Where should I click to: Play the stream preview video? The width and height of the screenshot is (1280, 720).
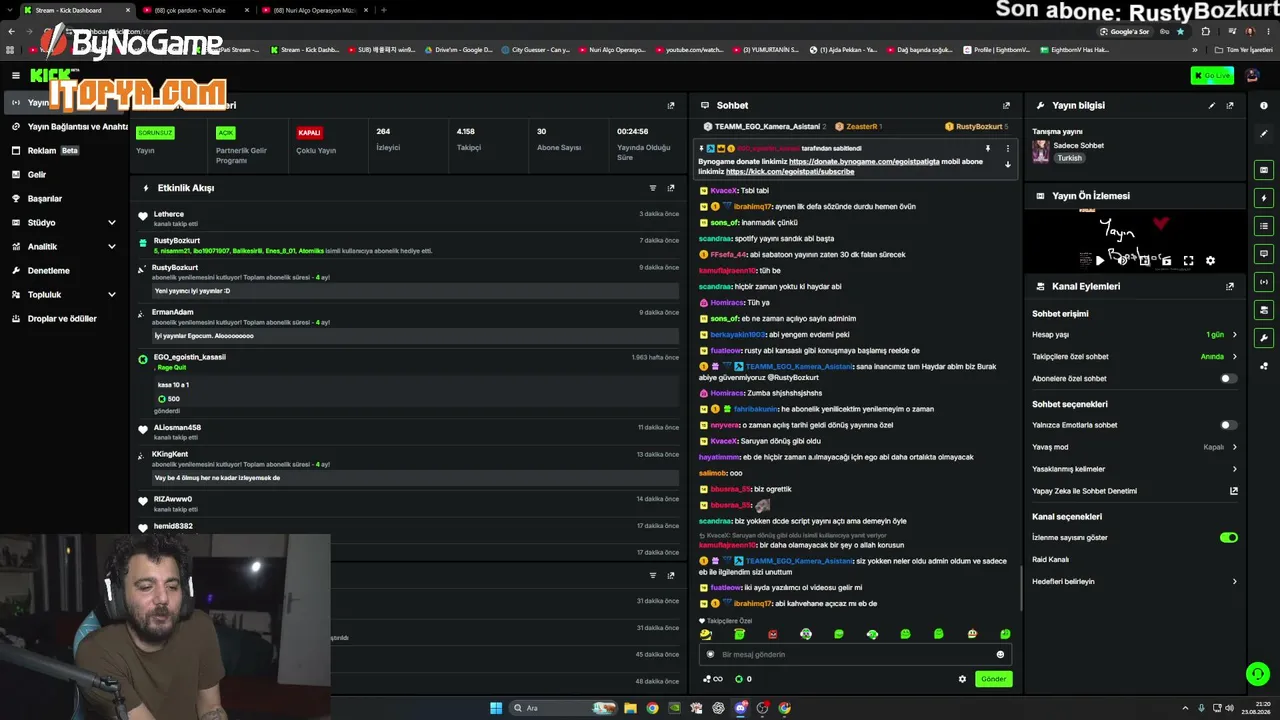tap(1099, 261)
